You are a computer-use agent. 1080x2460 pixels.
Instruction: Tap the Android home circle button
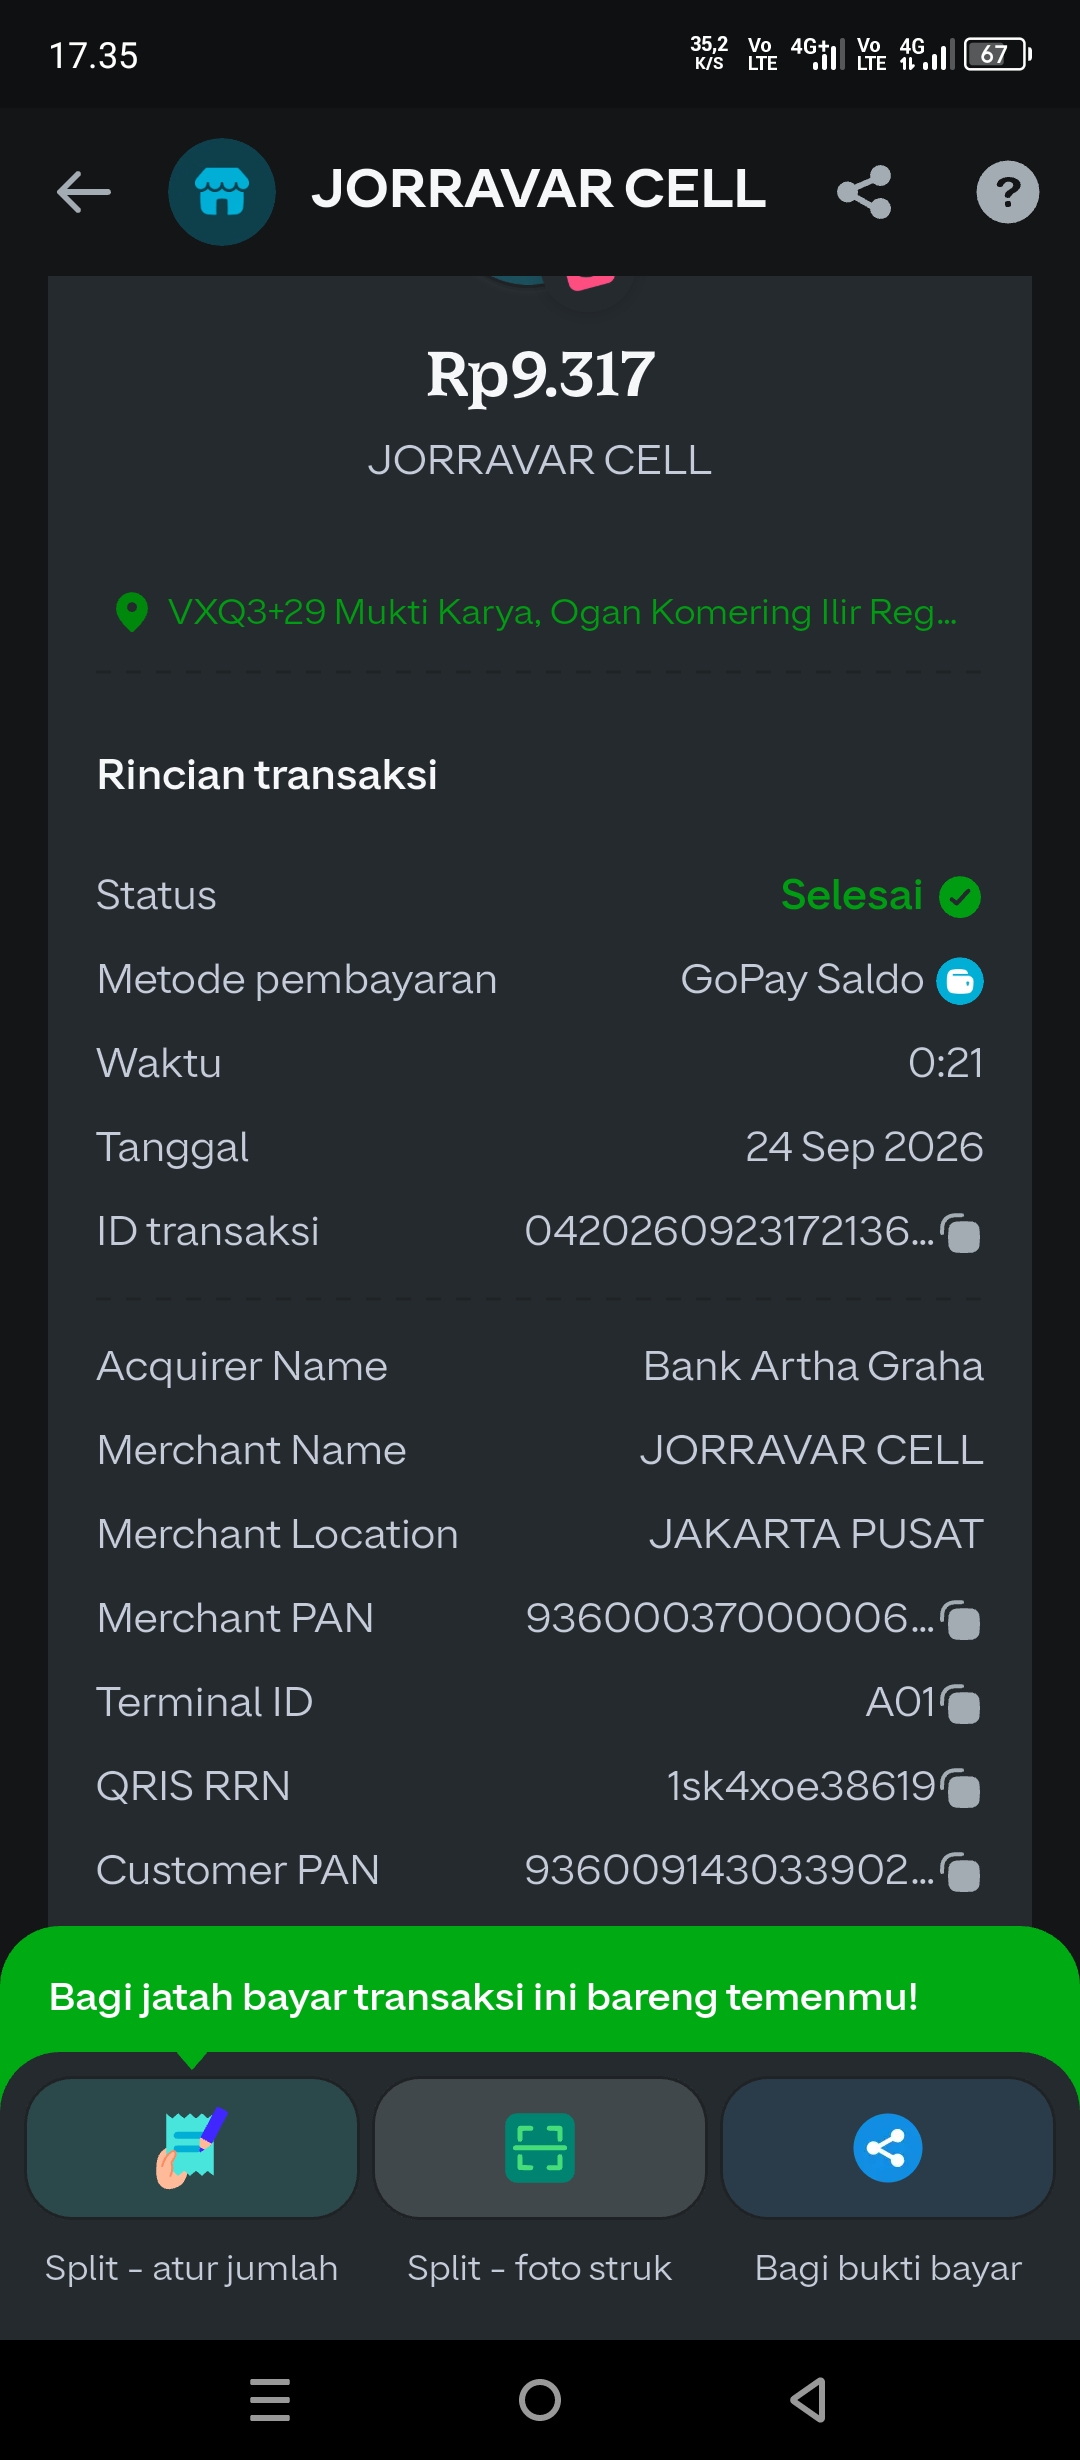point(540,2400)
